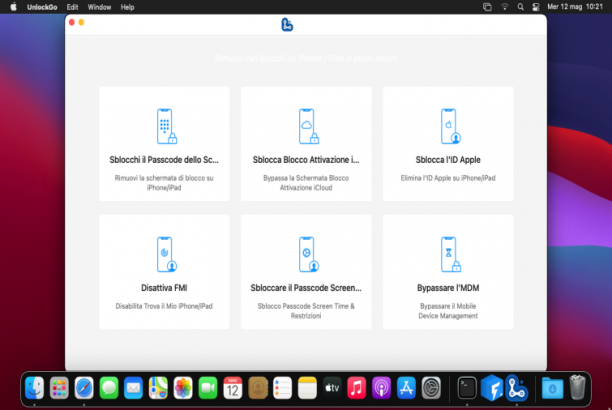This screenshot has height=410, width=612.
Task: Click the UnlockGo icon in the Dock
Action: (516, 388)
